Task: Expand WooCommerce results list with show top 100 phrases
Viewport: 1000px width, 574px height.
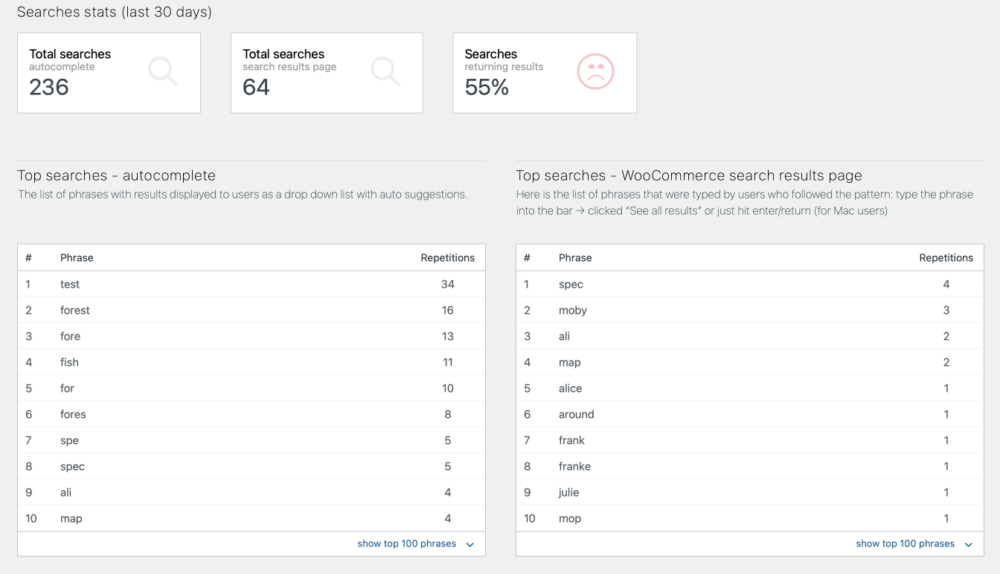Action: [905, 544]
